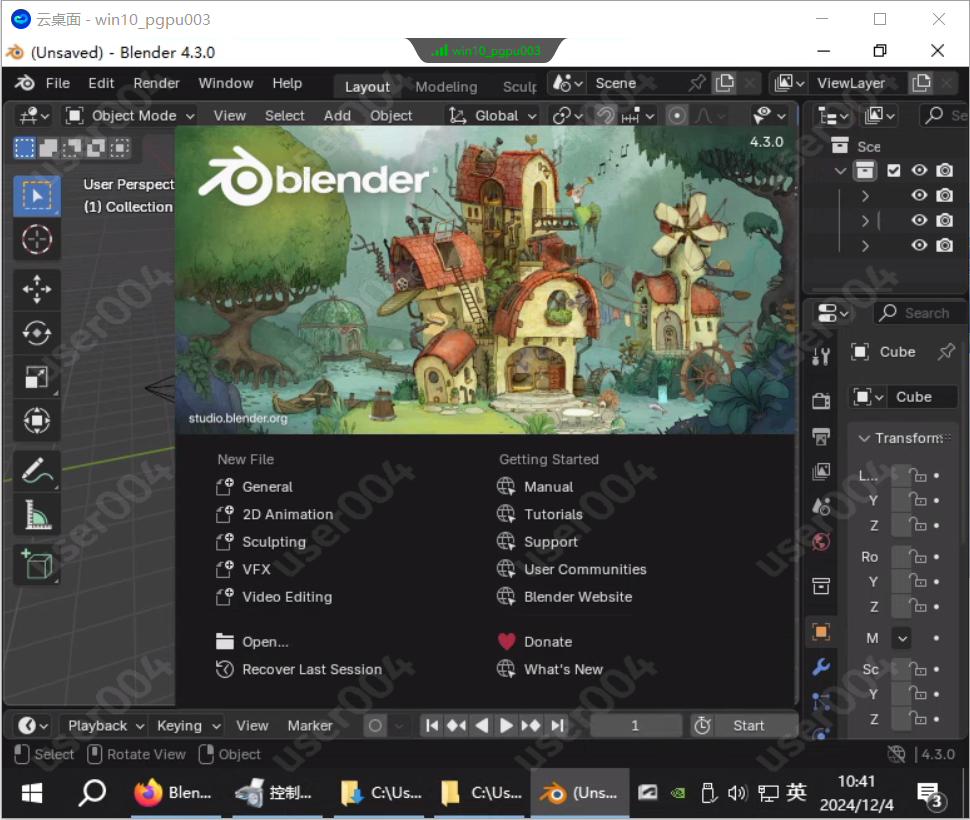Viewport: 970px width, 820px height.
Task: Activate the Move tool
Action: click(37, 290)
